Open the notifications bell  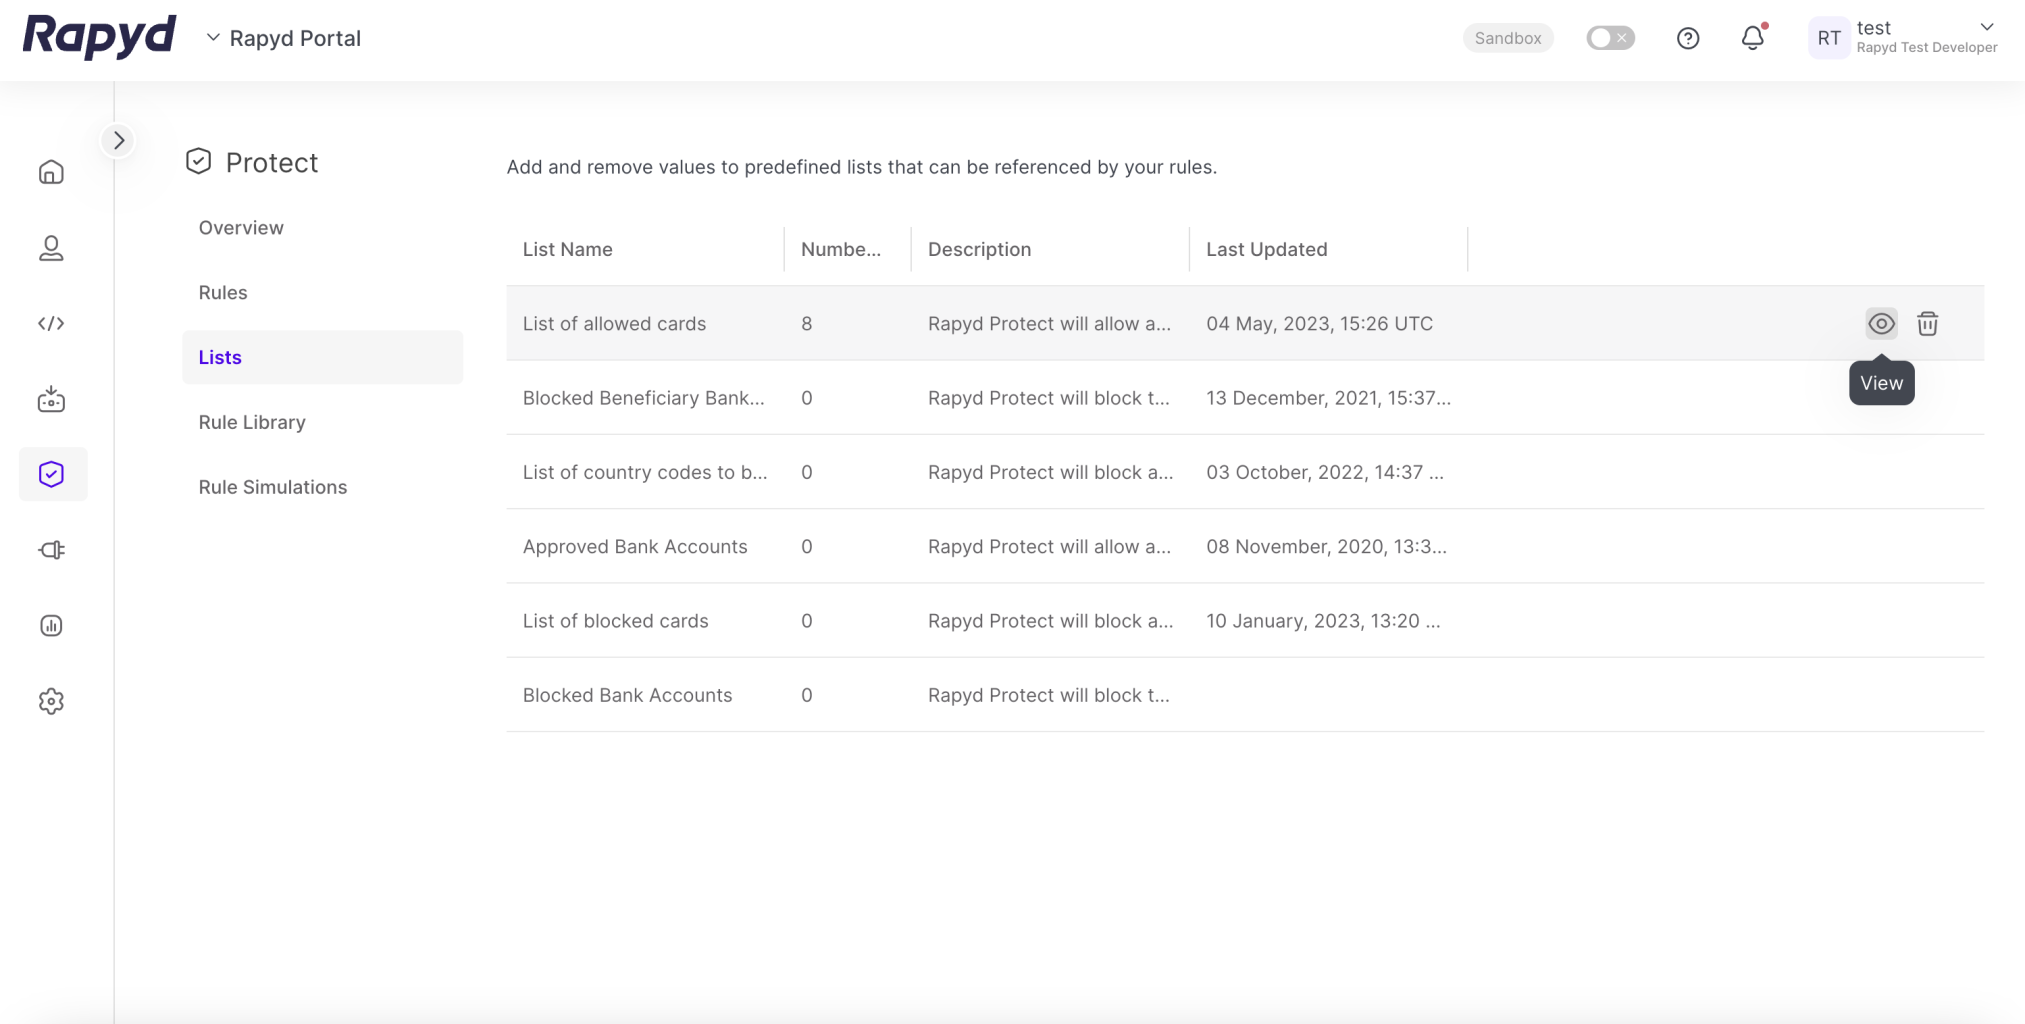pos(1752,38)
